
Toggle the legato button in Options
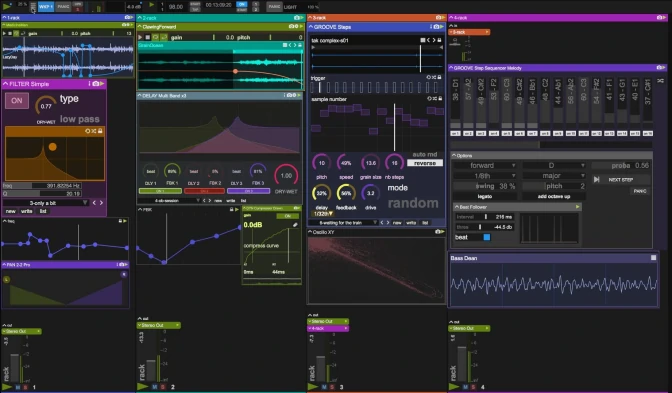pos(485,196)
